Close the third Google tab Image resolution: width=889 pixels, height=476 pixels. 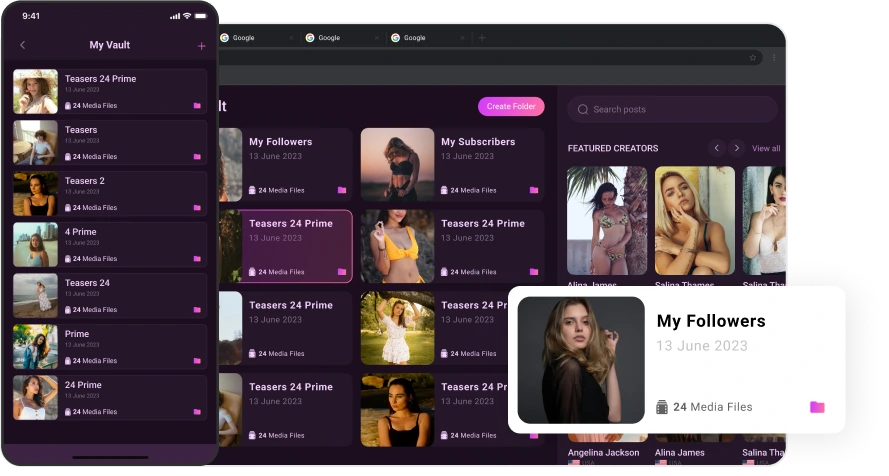pos(462,38)
